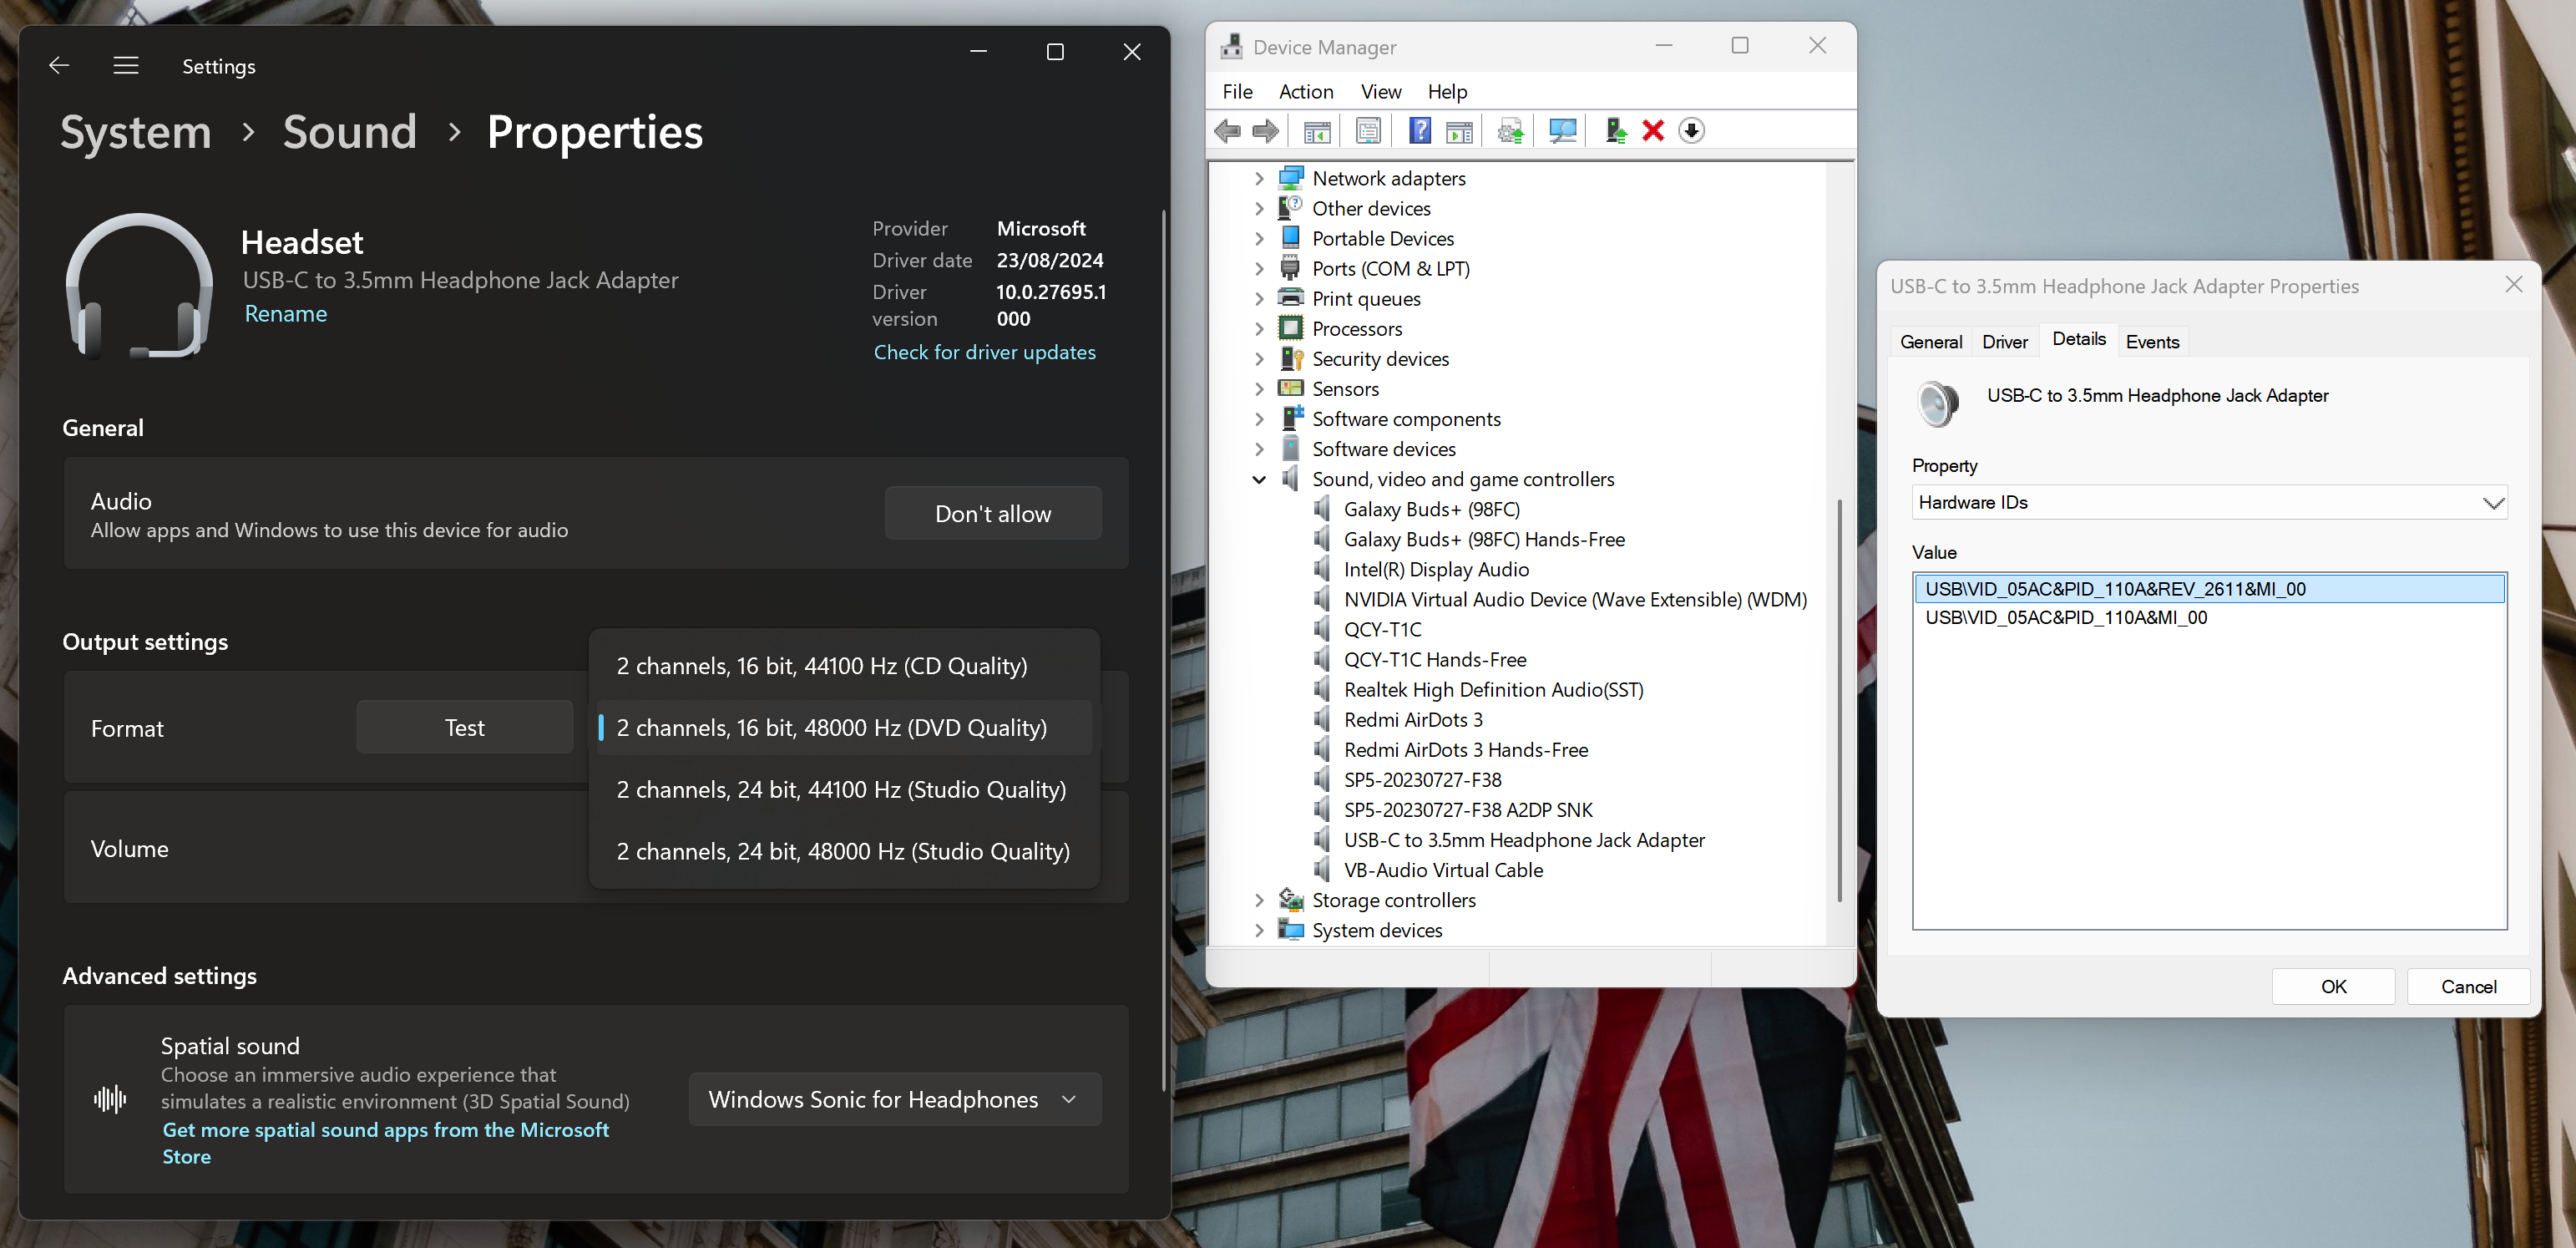This screenshot has height=1248, width=2576.
Task: Click Update device driver toolbar icon
Action: click(1511, 131)
